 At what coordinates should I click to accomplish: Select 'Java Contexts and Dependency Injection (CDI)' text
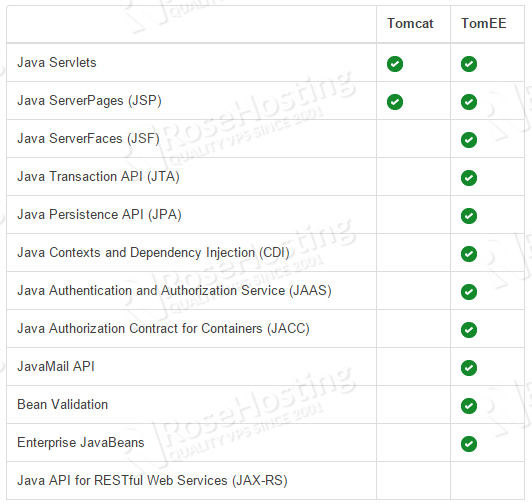coord(153,253)
